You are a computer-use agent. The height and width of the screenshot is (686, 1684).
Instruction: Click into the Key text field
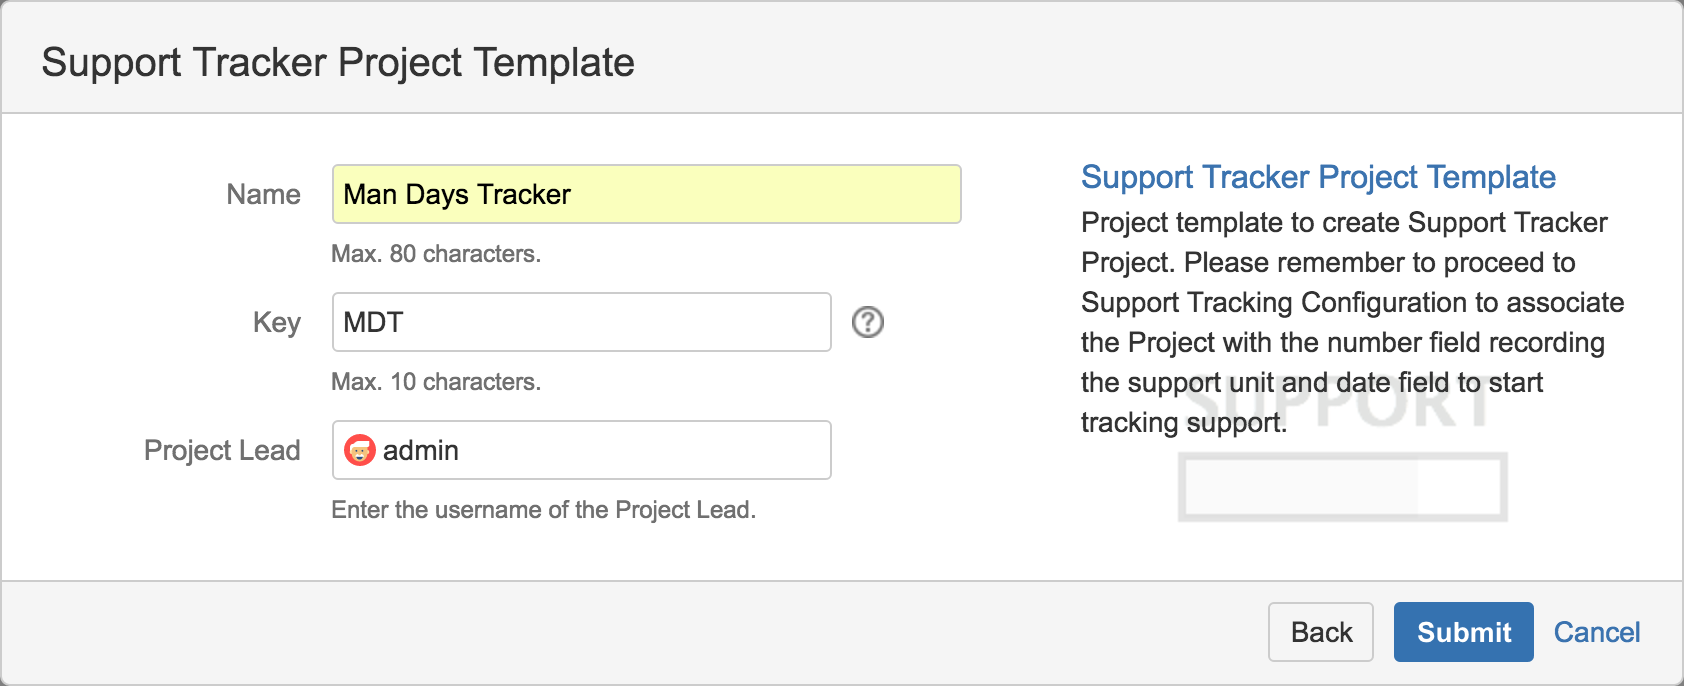[x=581, y=322]
